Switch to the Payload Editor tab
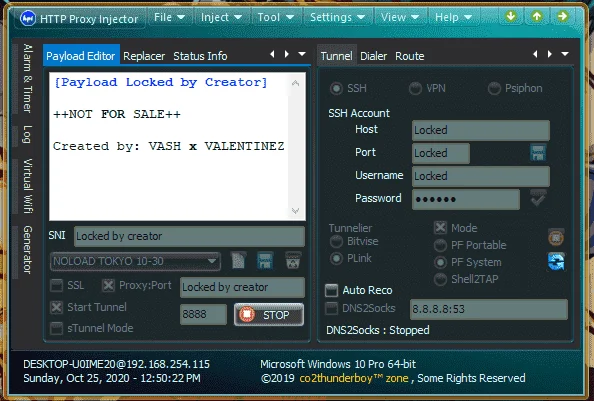Screen dimensions: 594x401 pyautogui.click(x=81, y=56)
